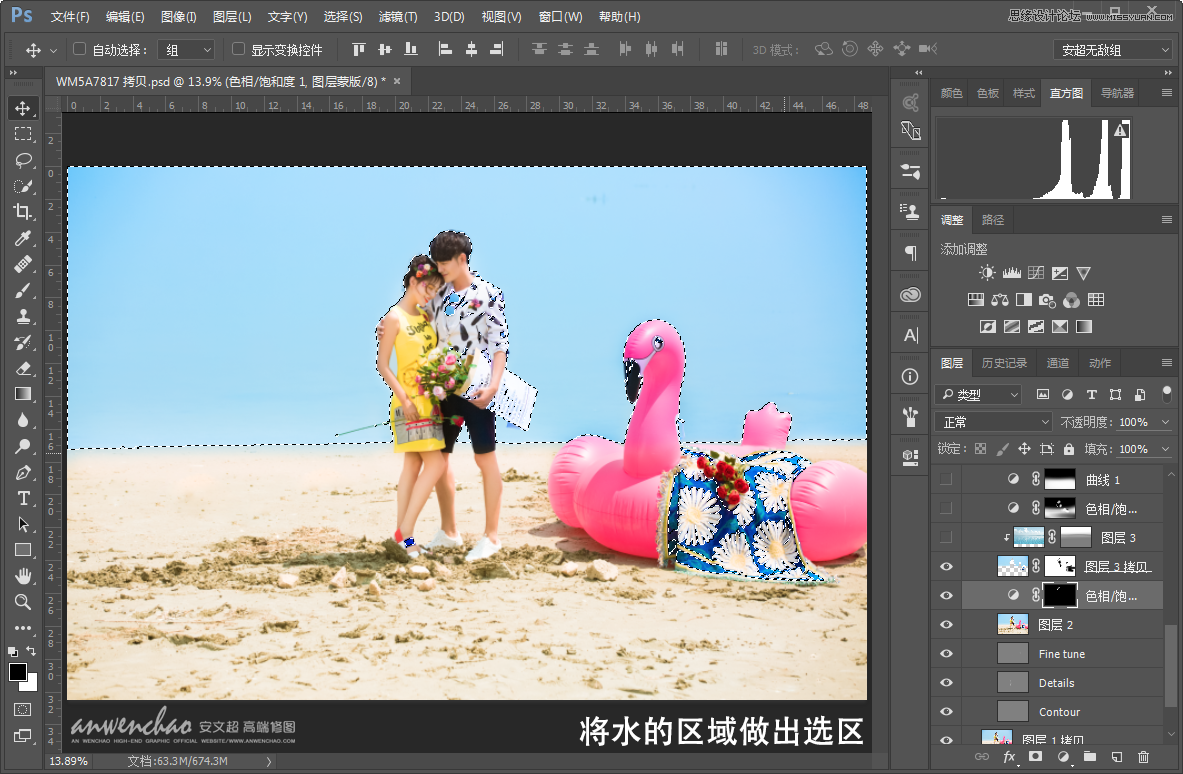Show the 图层 3 layer

coord(946,537)
